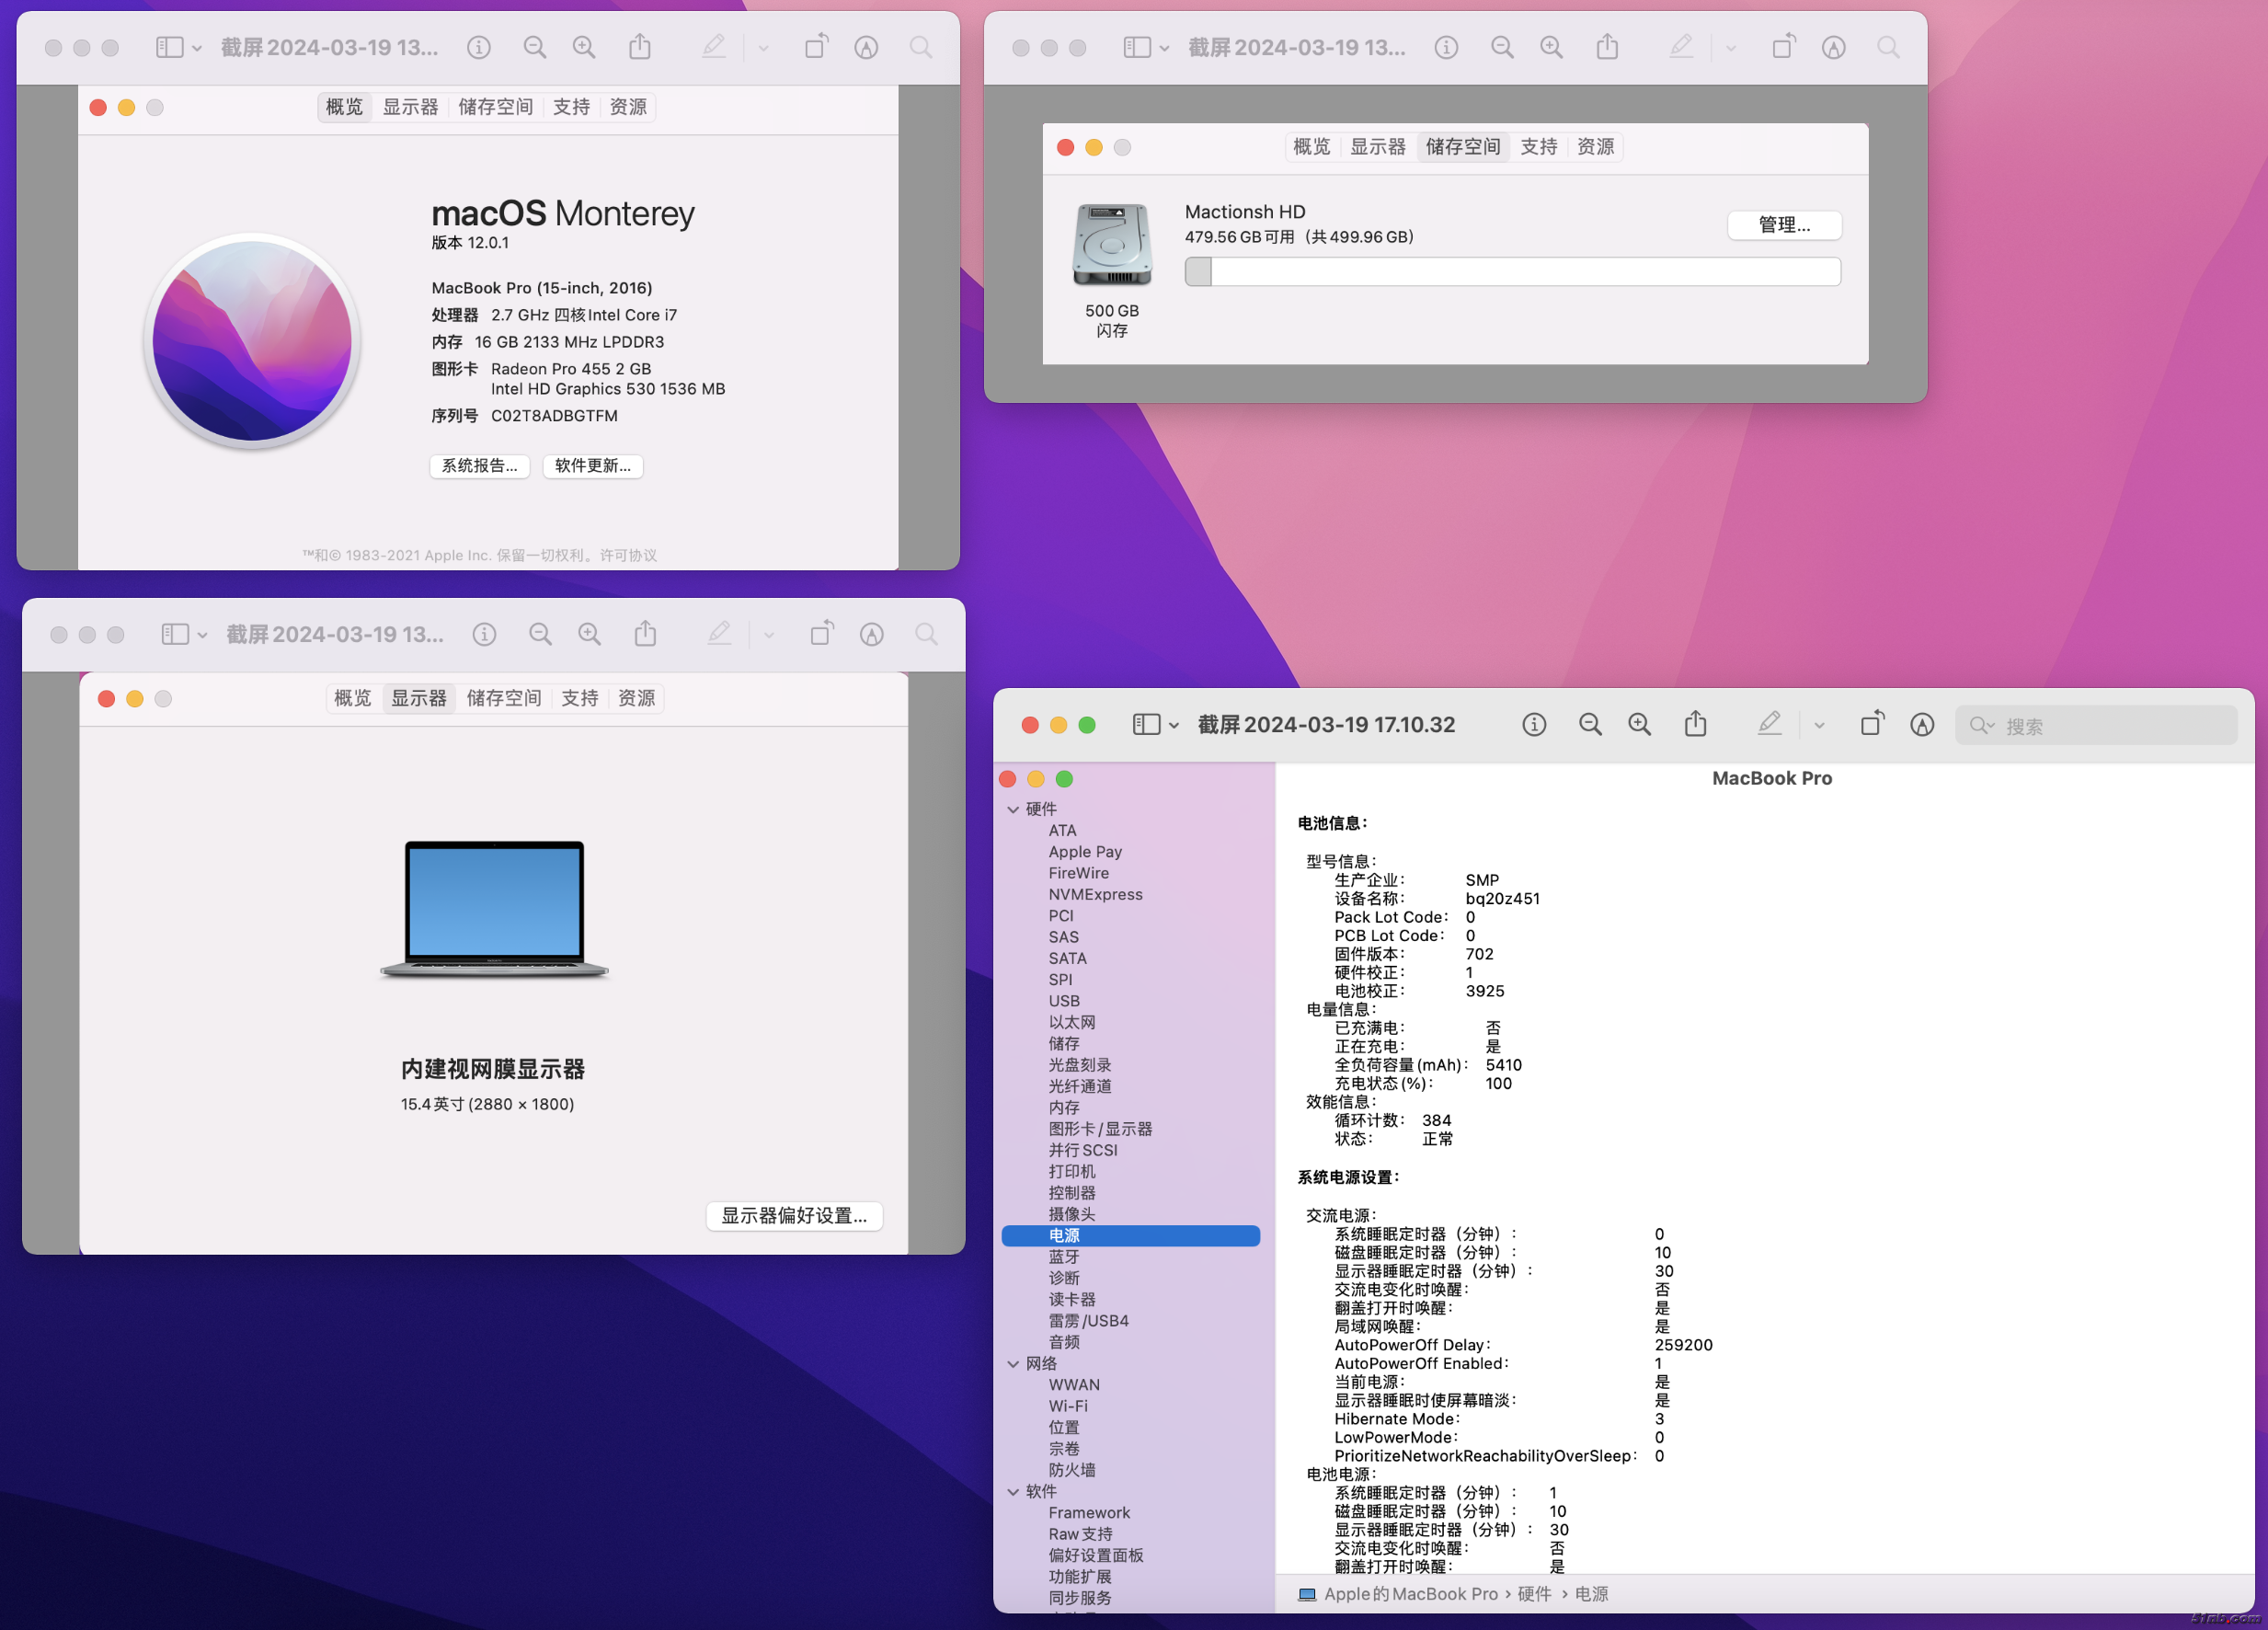Select 电源 in the hardware sidebar
2268x1630 pixels.
pyautogui.click(x=1130, y=1235)
